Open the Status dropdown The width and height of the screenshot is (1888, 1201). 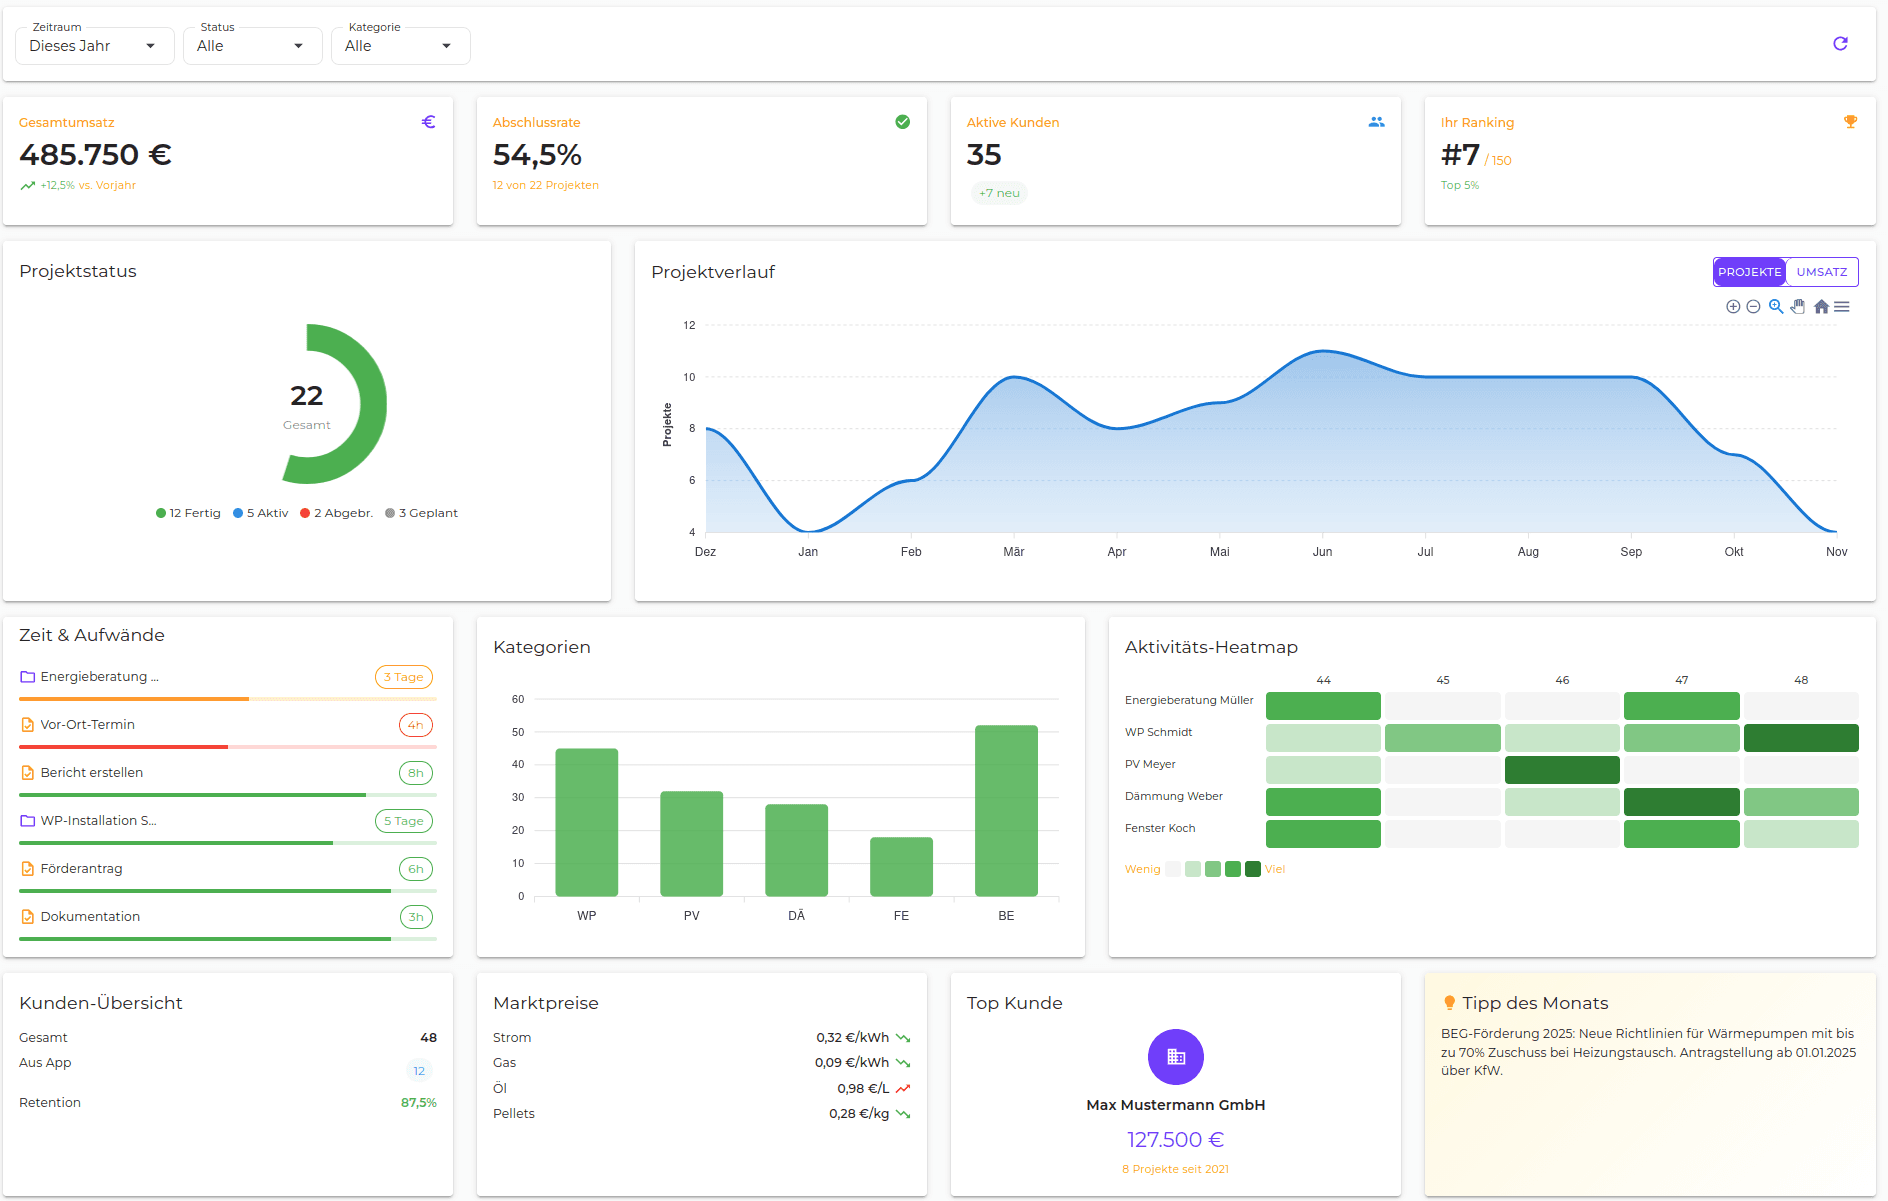point(252,45)
